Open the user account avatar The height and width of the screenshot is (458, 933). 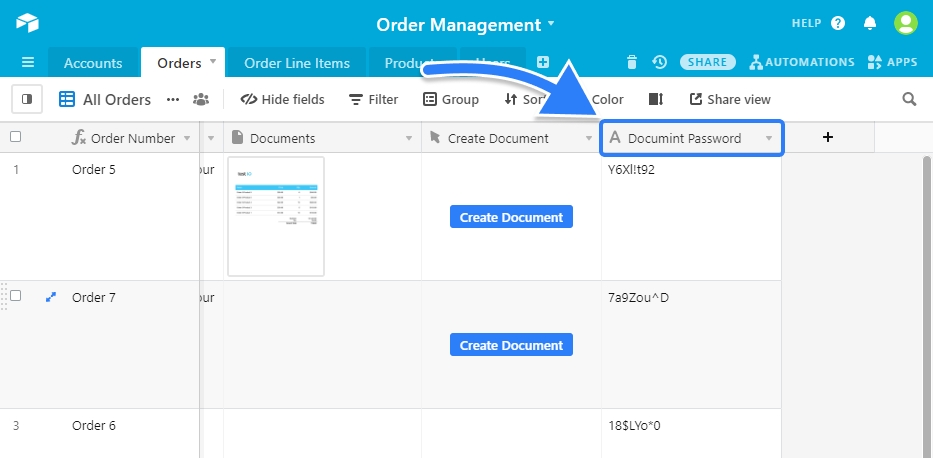point(905,23)
